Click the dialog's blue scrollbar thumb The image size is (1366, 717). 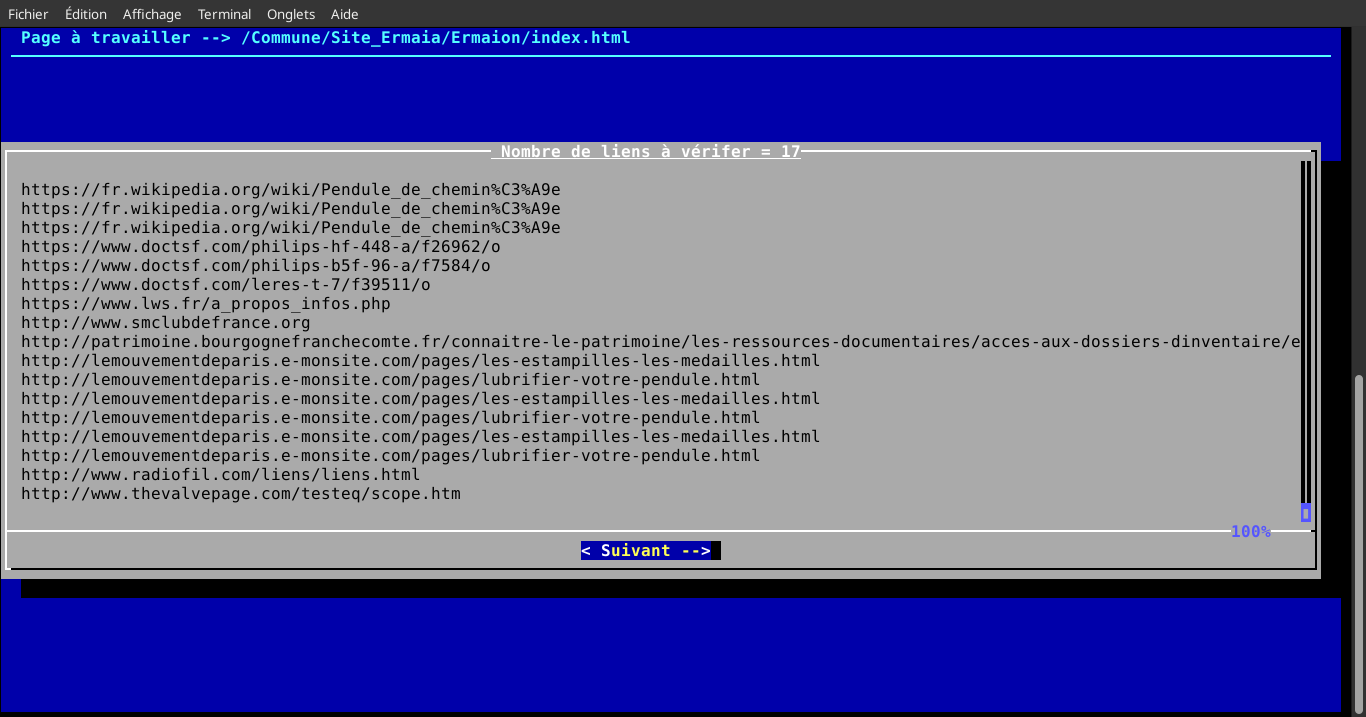click(1305, 513)
